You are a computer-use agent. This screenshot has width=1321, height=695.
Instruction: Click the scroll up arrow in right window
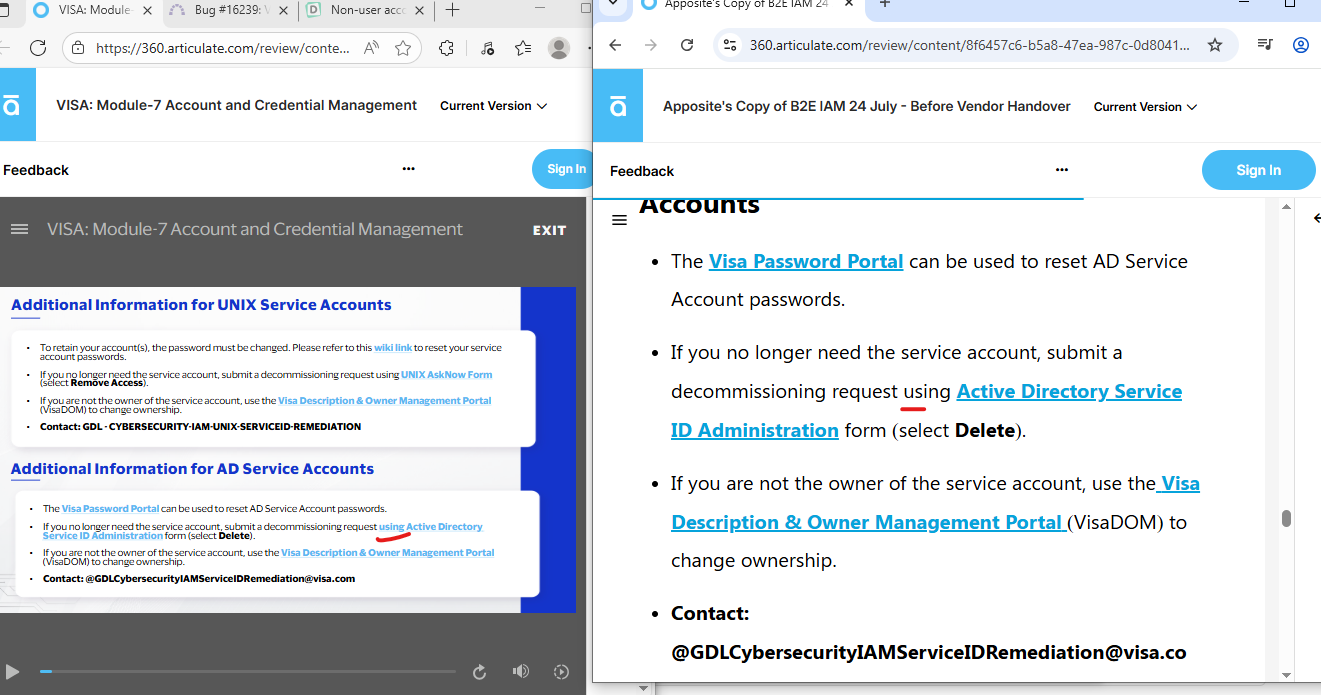point(1286,207)
